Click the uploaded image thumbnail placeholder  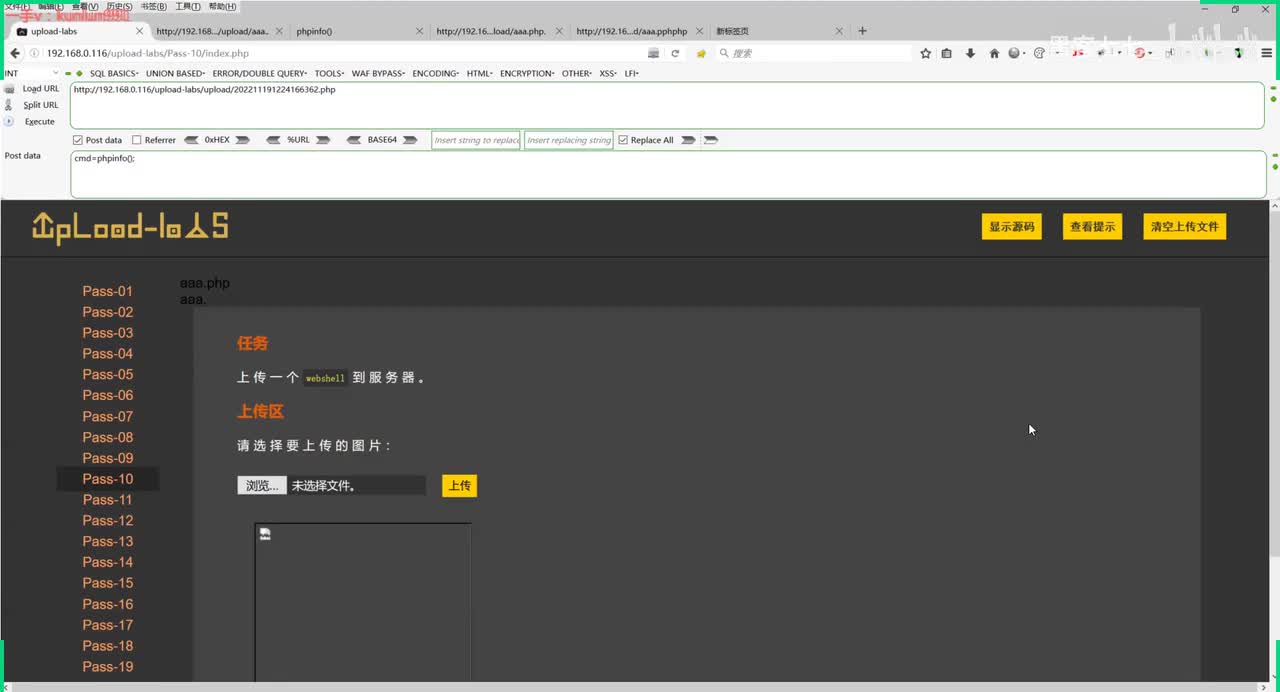tap(363, 603)
